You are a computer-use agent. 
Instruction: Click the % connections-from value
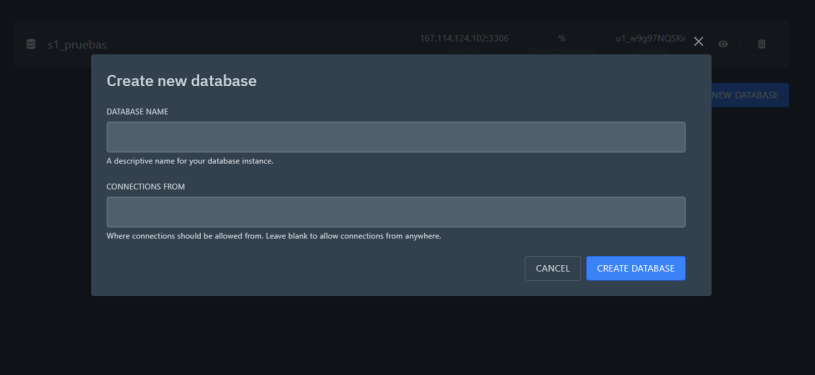[x=562, y=38]
